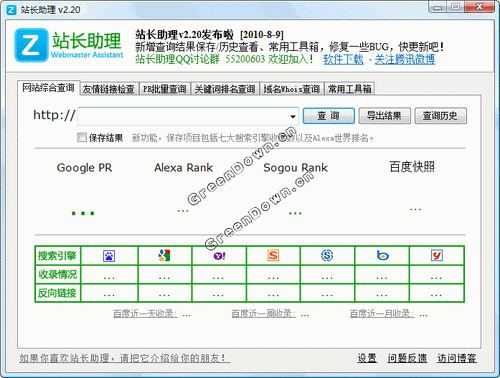Click the small Z title bar icon
The height and width of the screenshot is (378, 500).
pos(12,10)
